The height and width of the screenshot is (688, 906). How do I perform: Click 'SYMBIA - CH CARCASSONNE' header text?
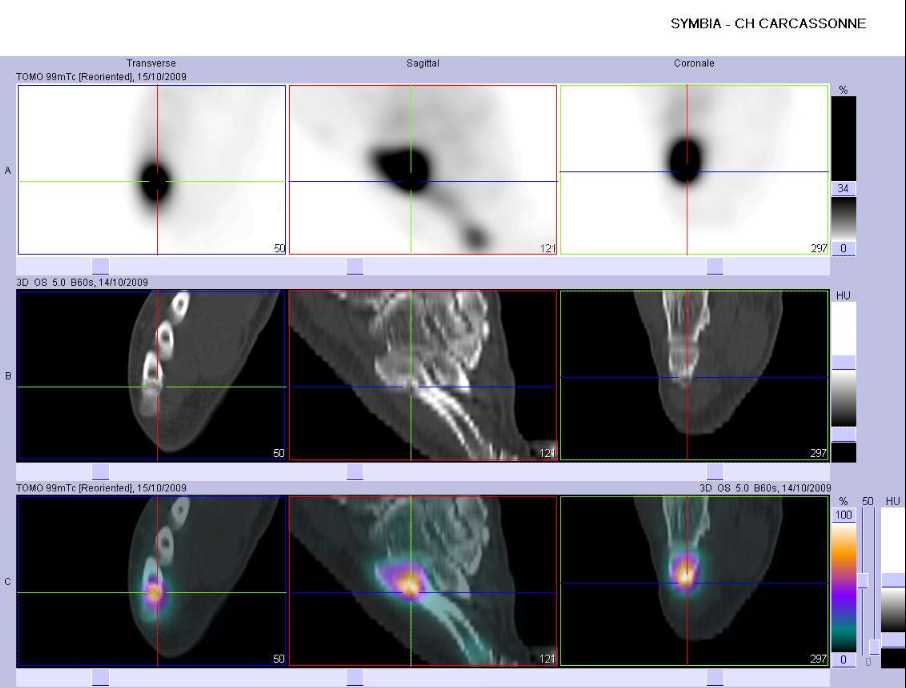[768, 24]
